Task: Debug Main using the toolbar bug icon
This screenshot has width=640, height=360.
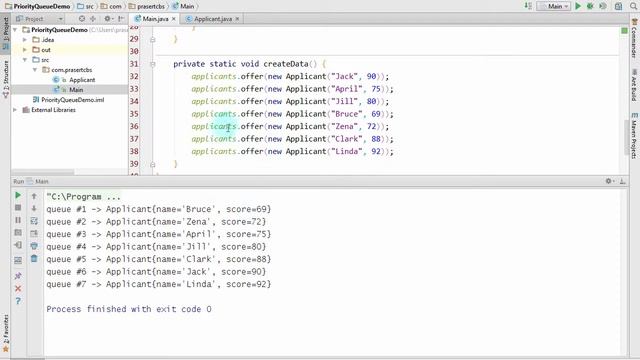Action: (x=590, y=6)
